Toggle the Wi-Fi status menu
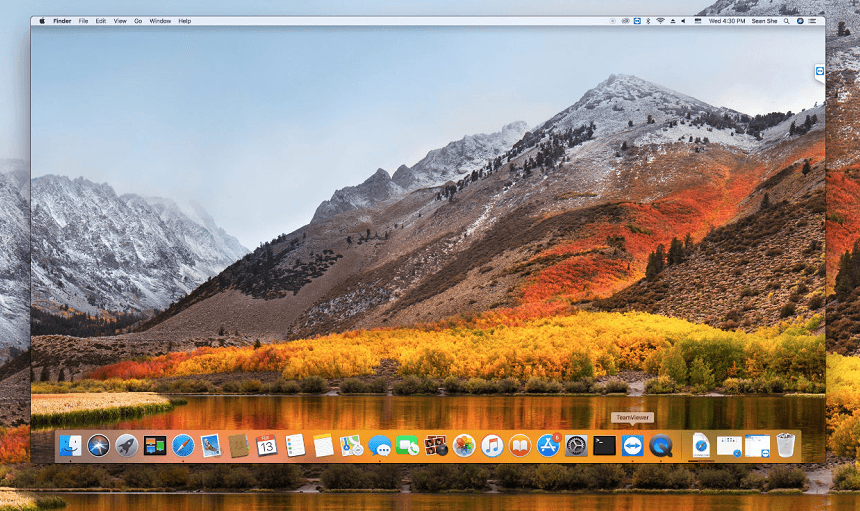 (x=660, y=21)
